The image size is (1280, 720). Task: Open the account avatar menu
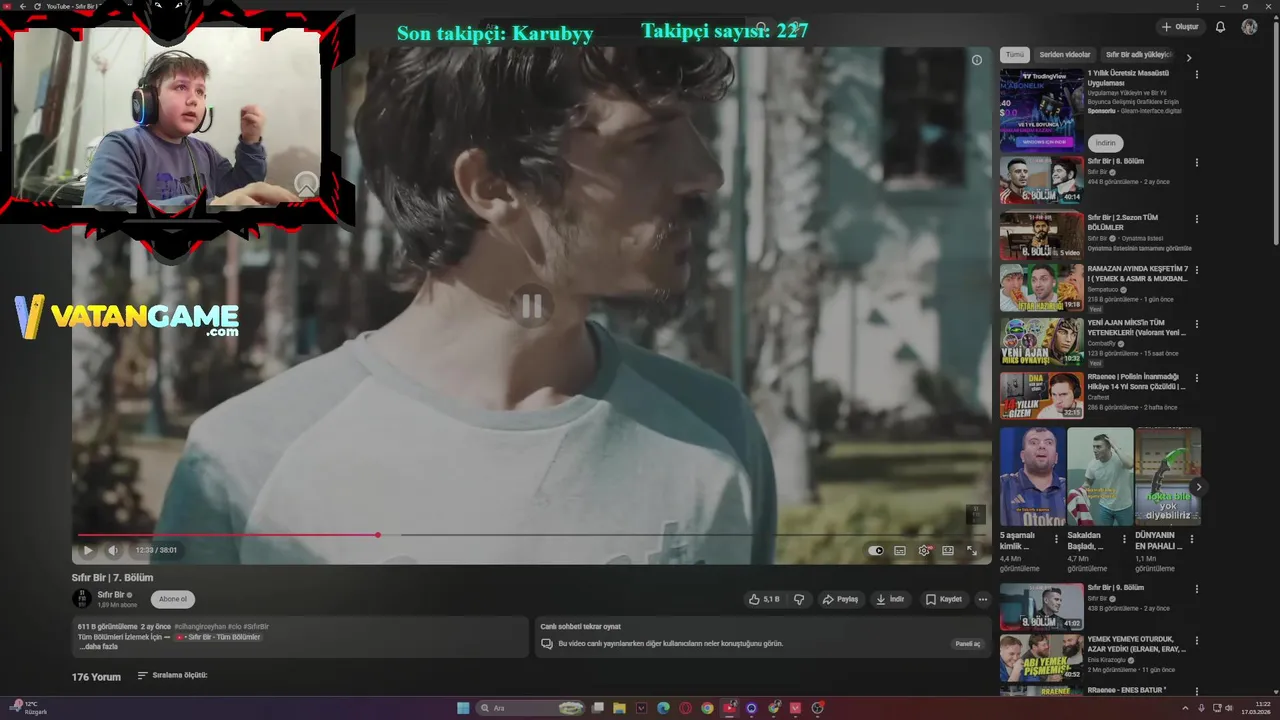pyautogui.click(x=1249, y=27)
